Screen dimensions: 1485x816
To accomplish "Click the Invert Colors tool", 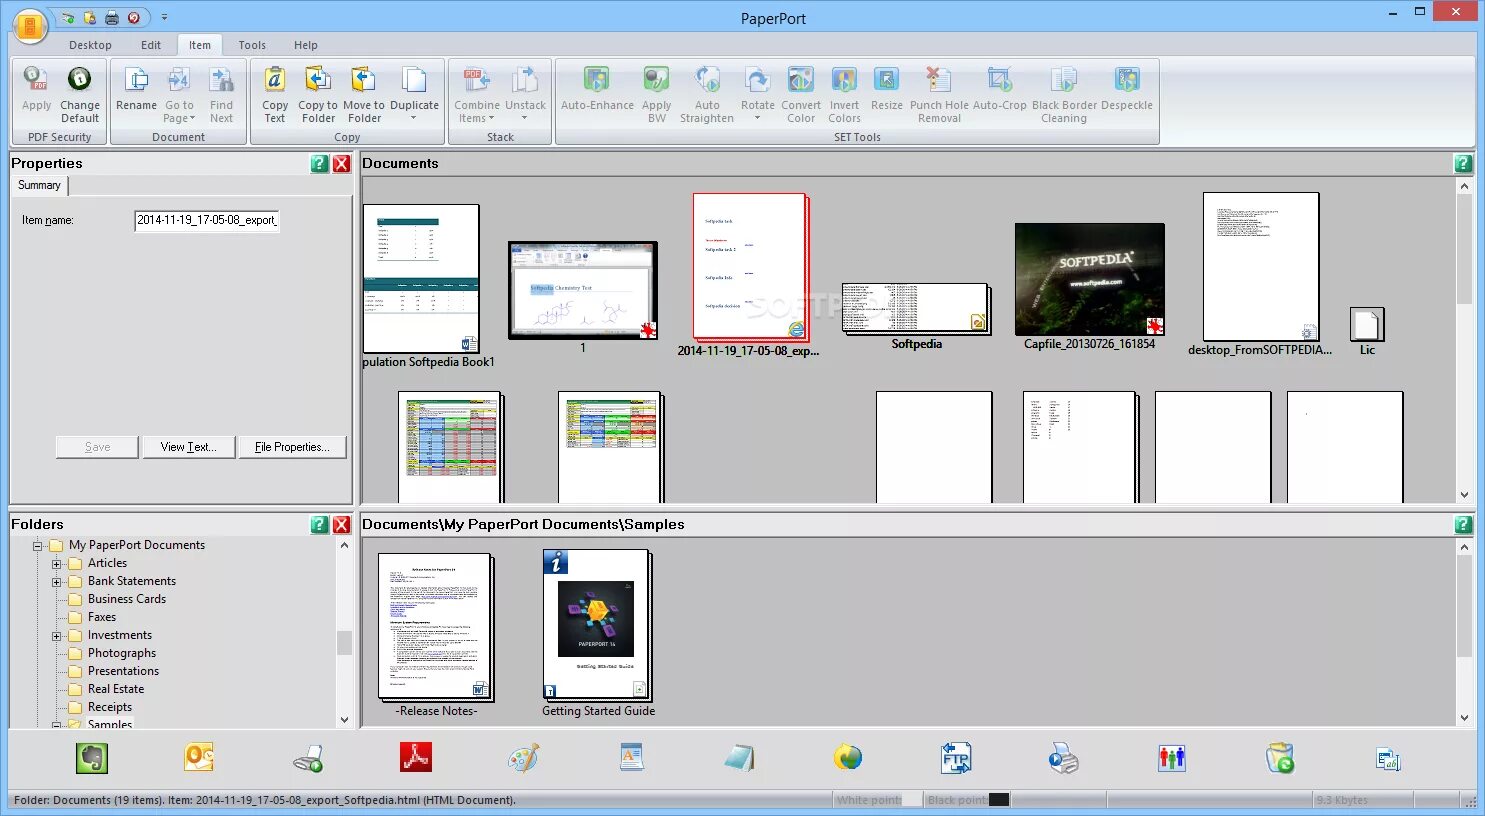I will click(844, 95).
